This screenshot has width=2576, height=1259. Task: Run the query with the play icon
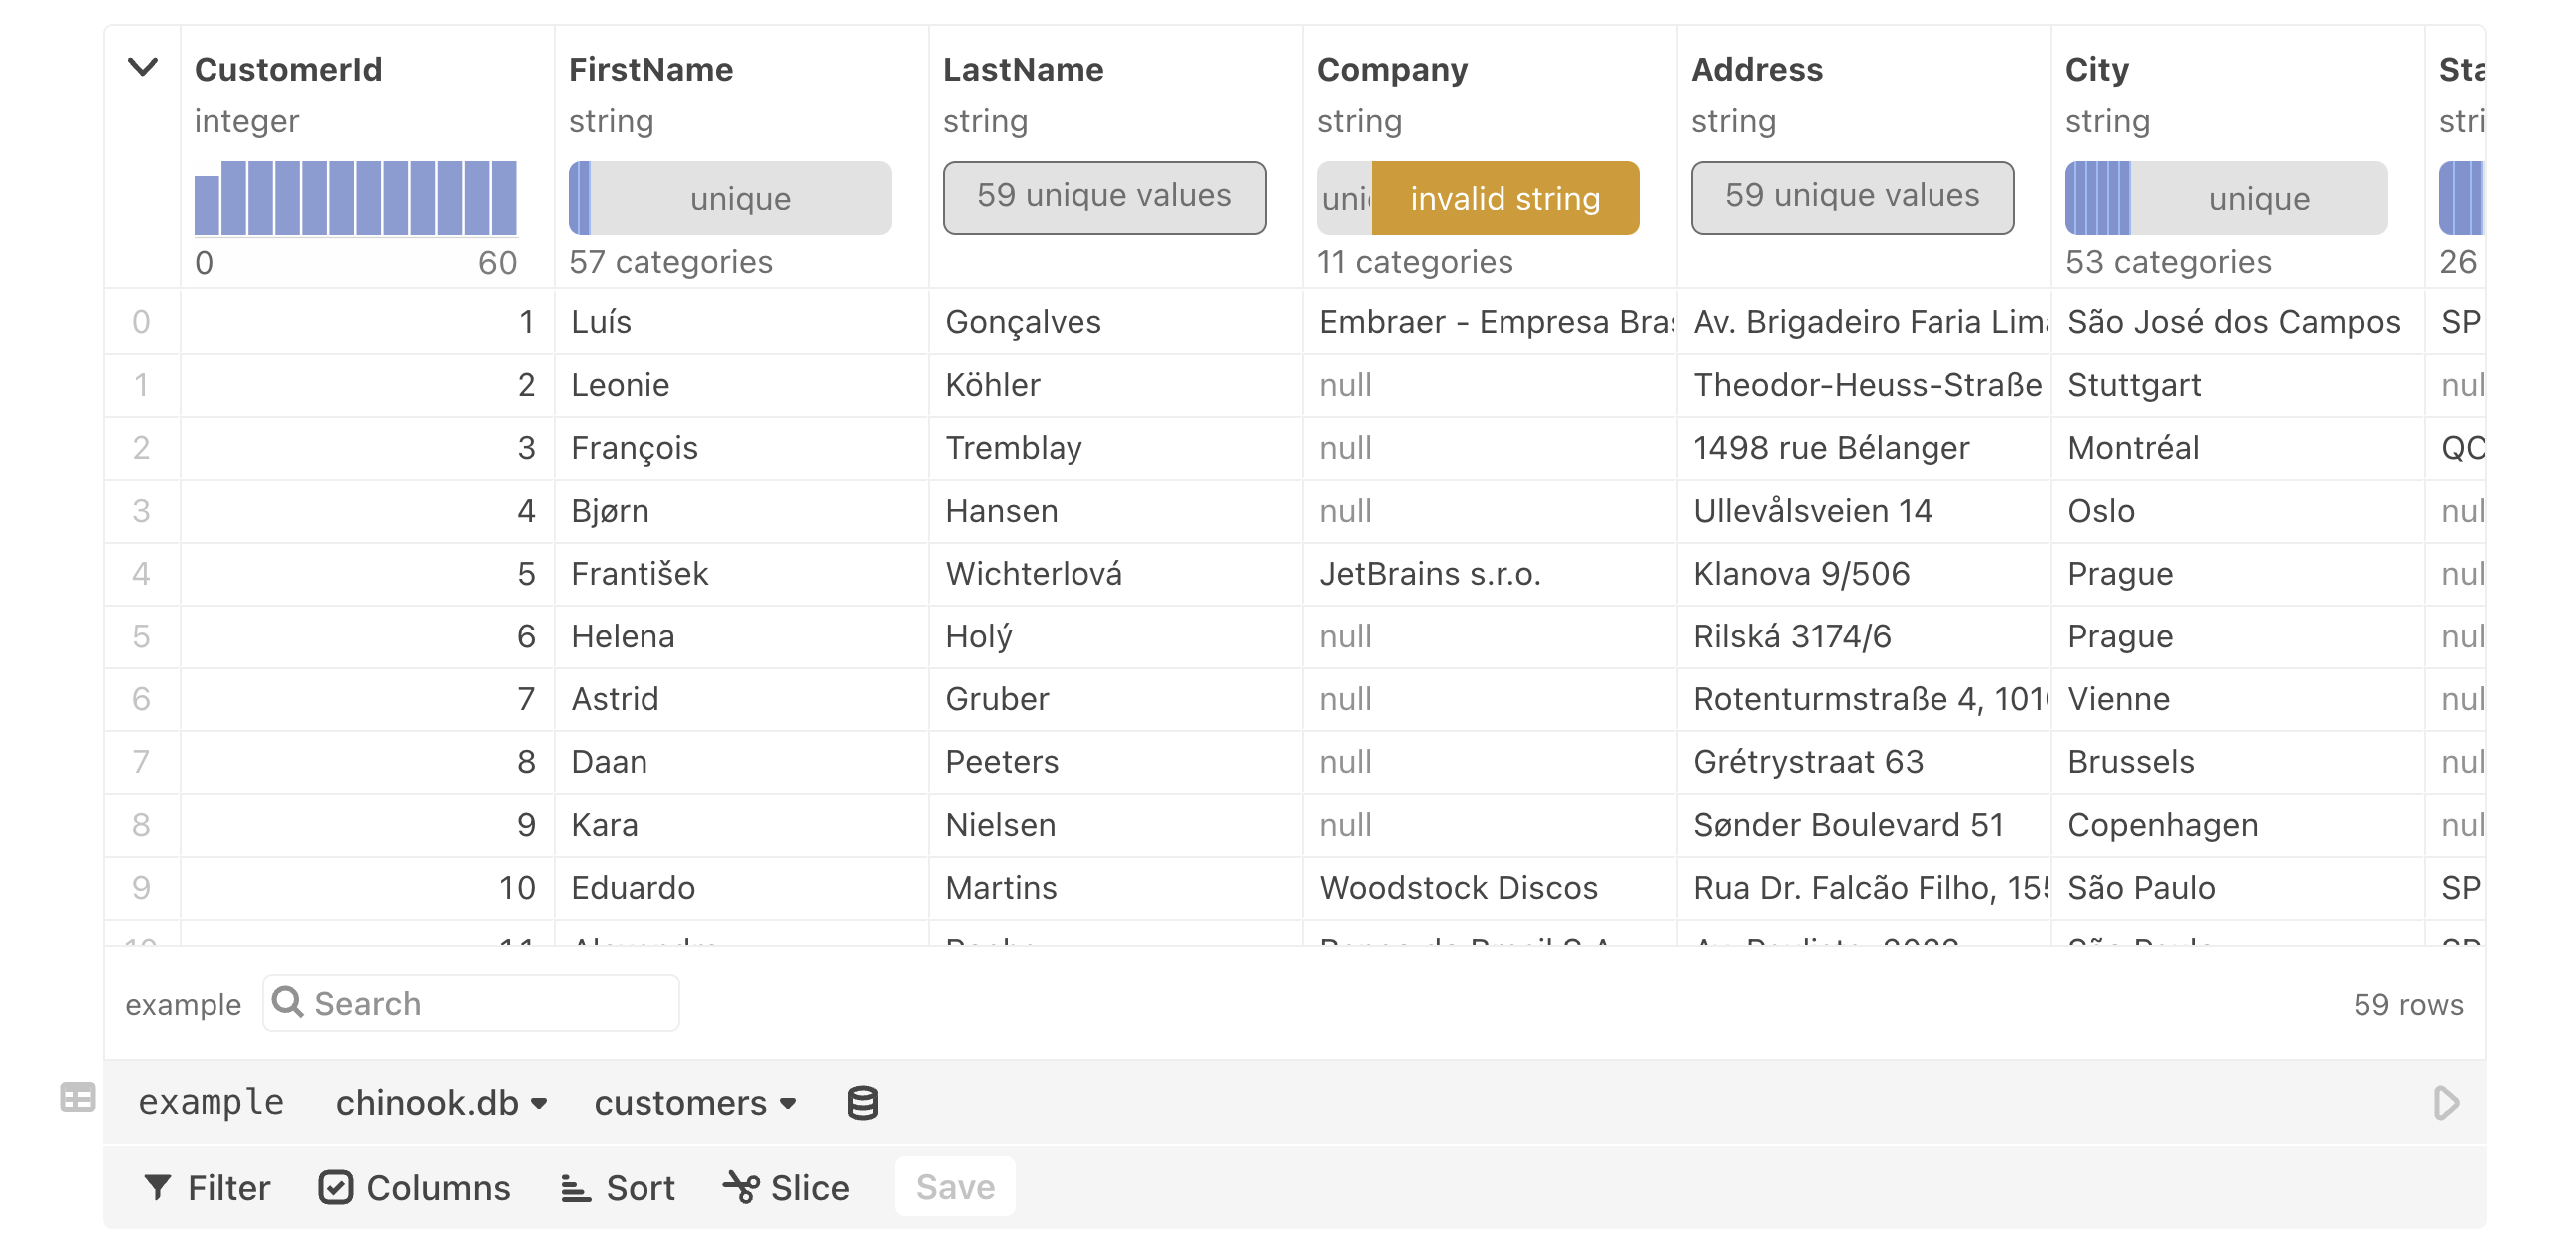click(x=2447, y=1103)
